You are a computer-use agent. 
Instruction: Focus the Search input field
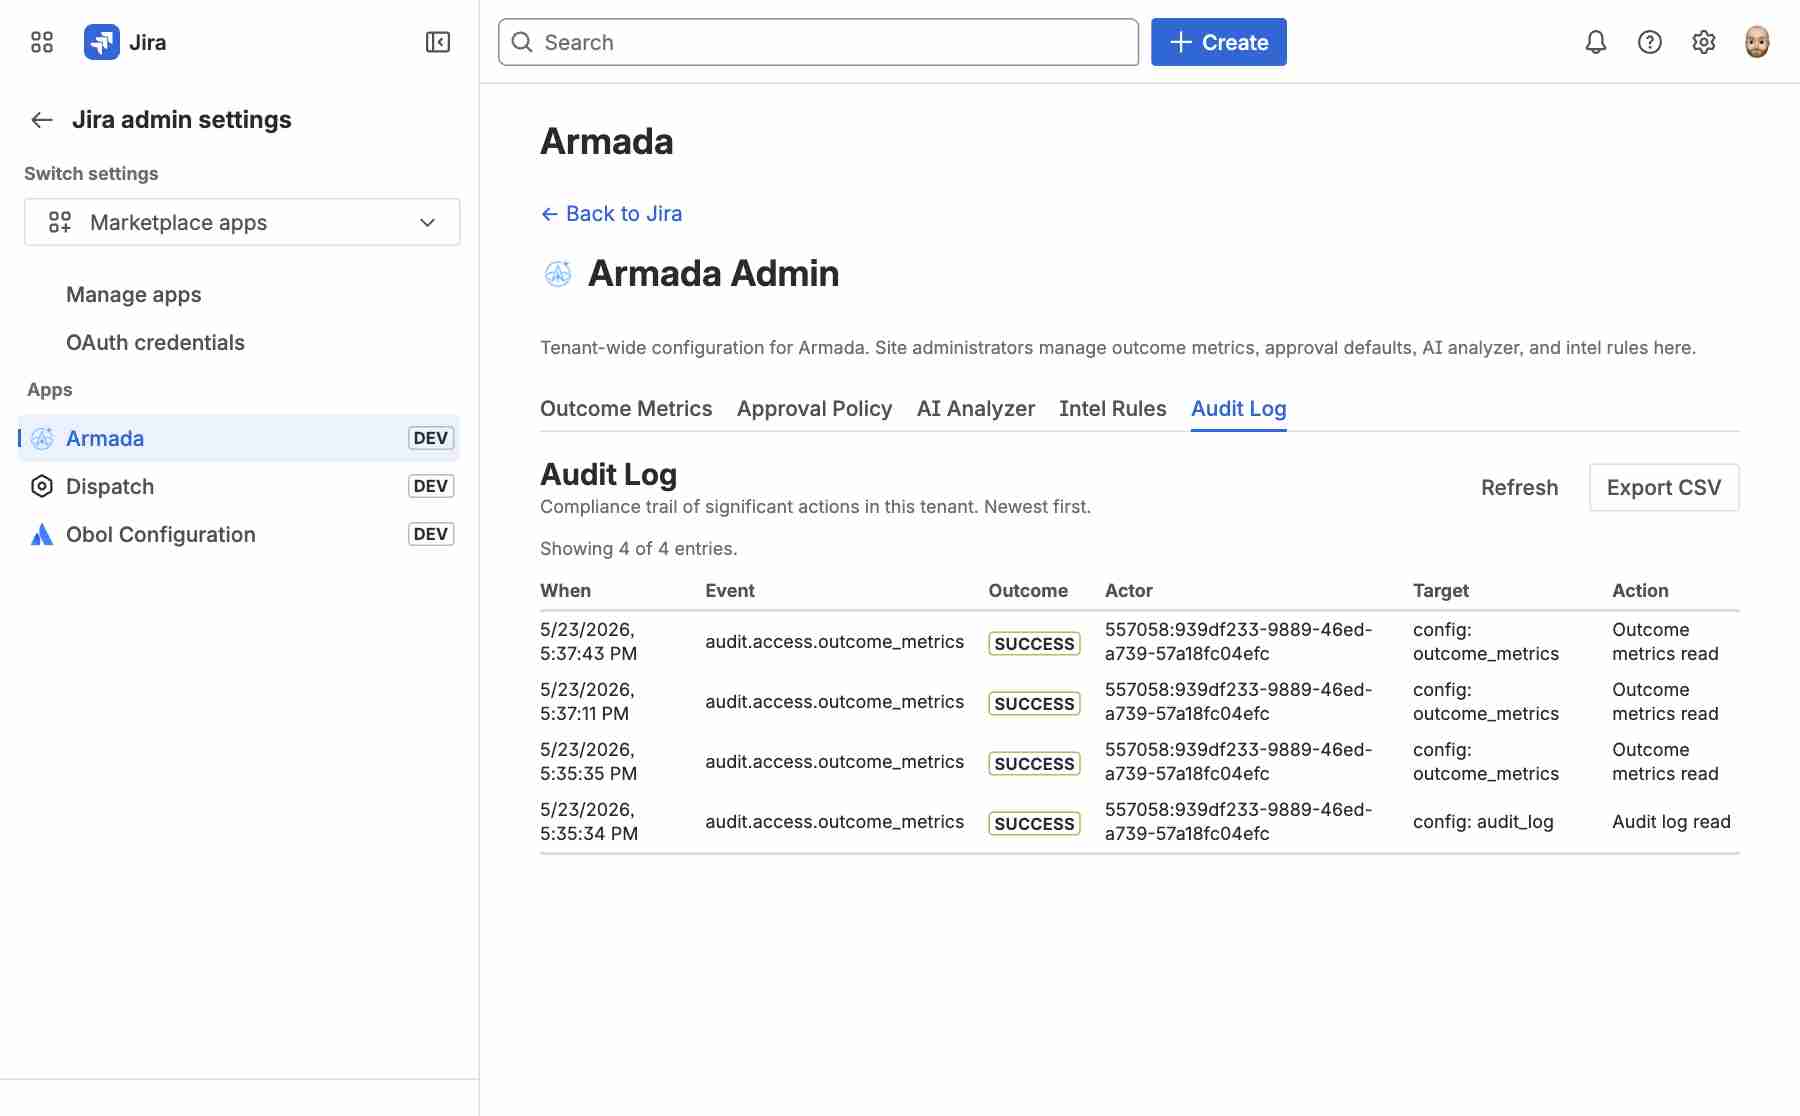coord(818,42)
